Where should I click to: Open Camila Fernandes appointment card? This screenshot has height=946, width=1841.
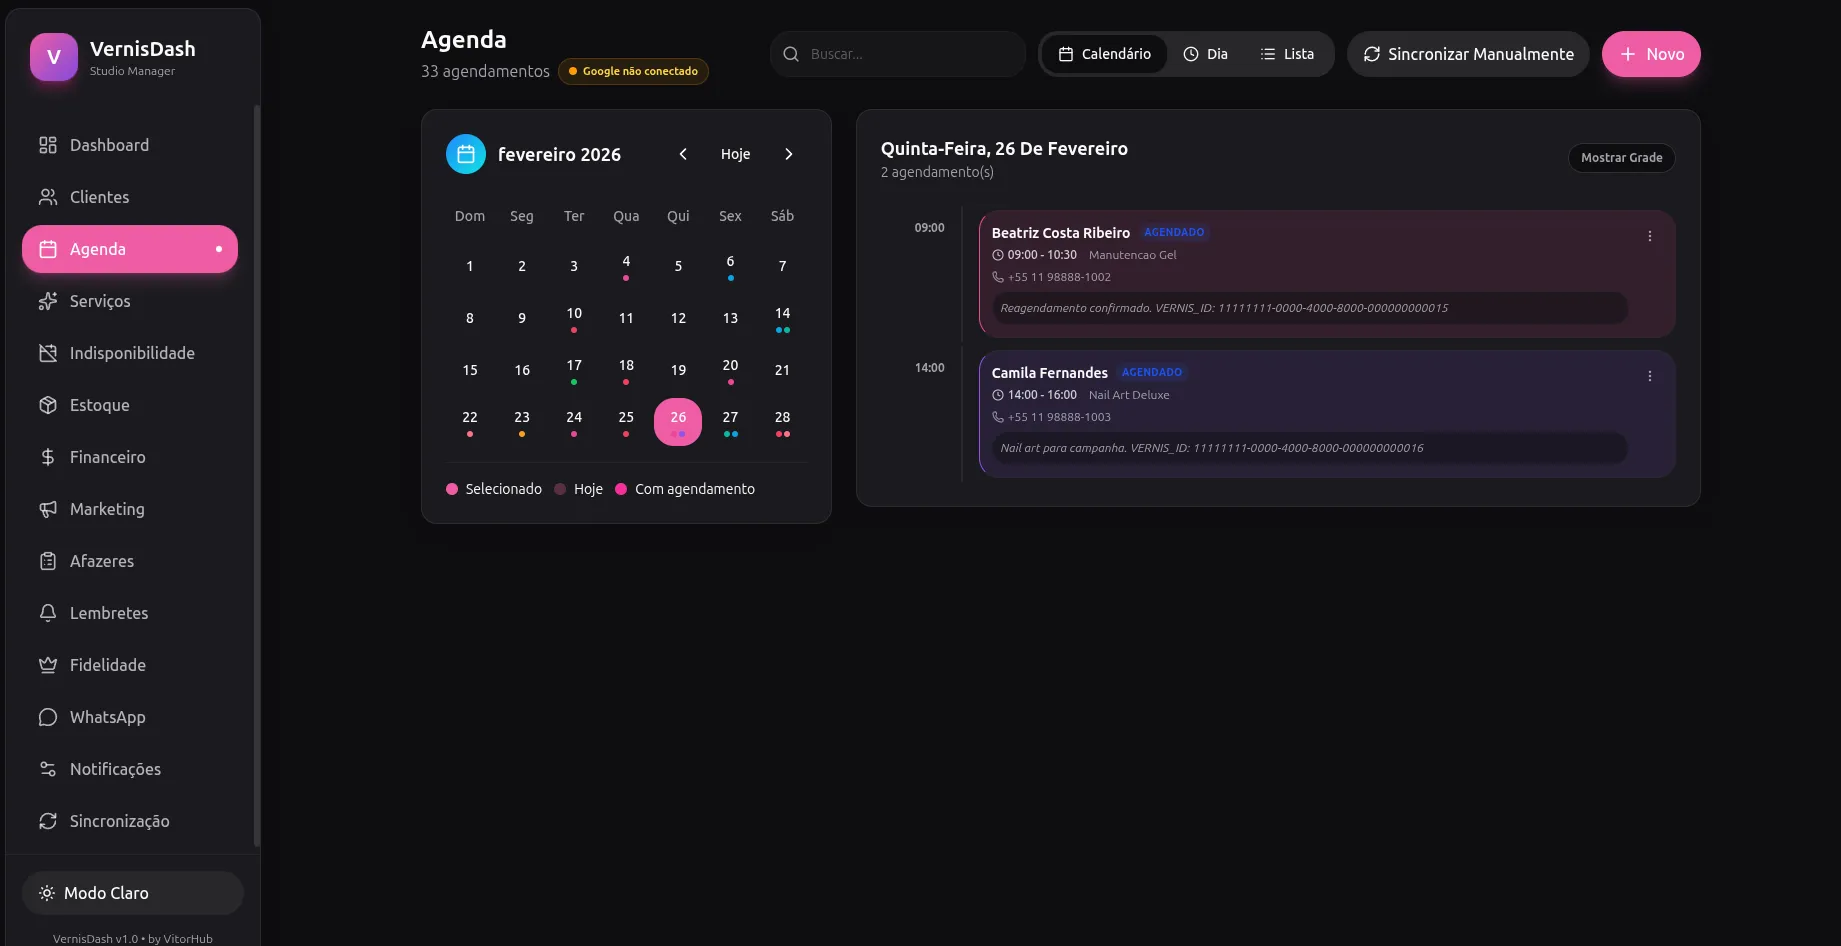tap(1327, 413)
